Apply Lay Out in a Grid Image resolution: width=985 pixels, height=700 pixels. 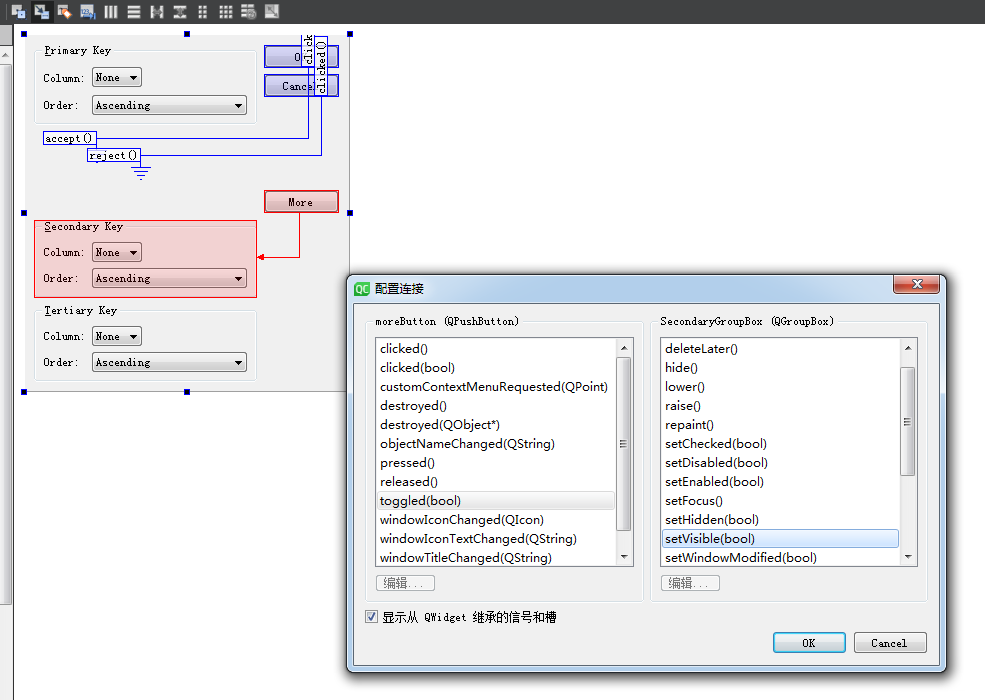(x=227, y=11)
